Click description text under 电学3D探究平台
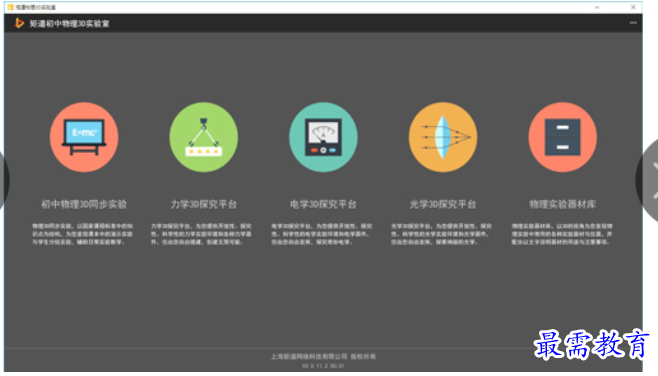The image size is (658, 376). [321, 234]
